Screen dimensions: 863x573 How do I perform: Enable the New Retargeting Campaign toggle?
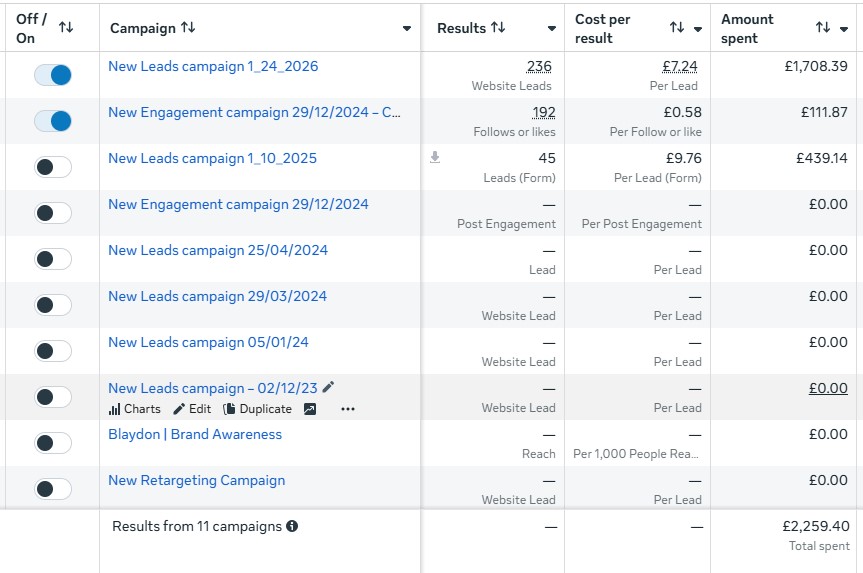(x=53, y=489)
